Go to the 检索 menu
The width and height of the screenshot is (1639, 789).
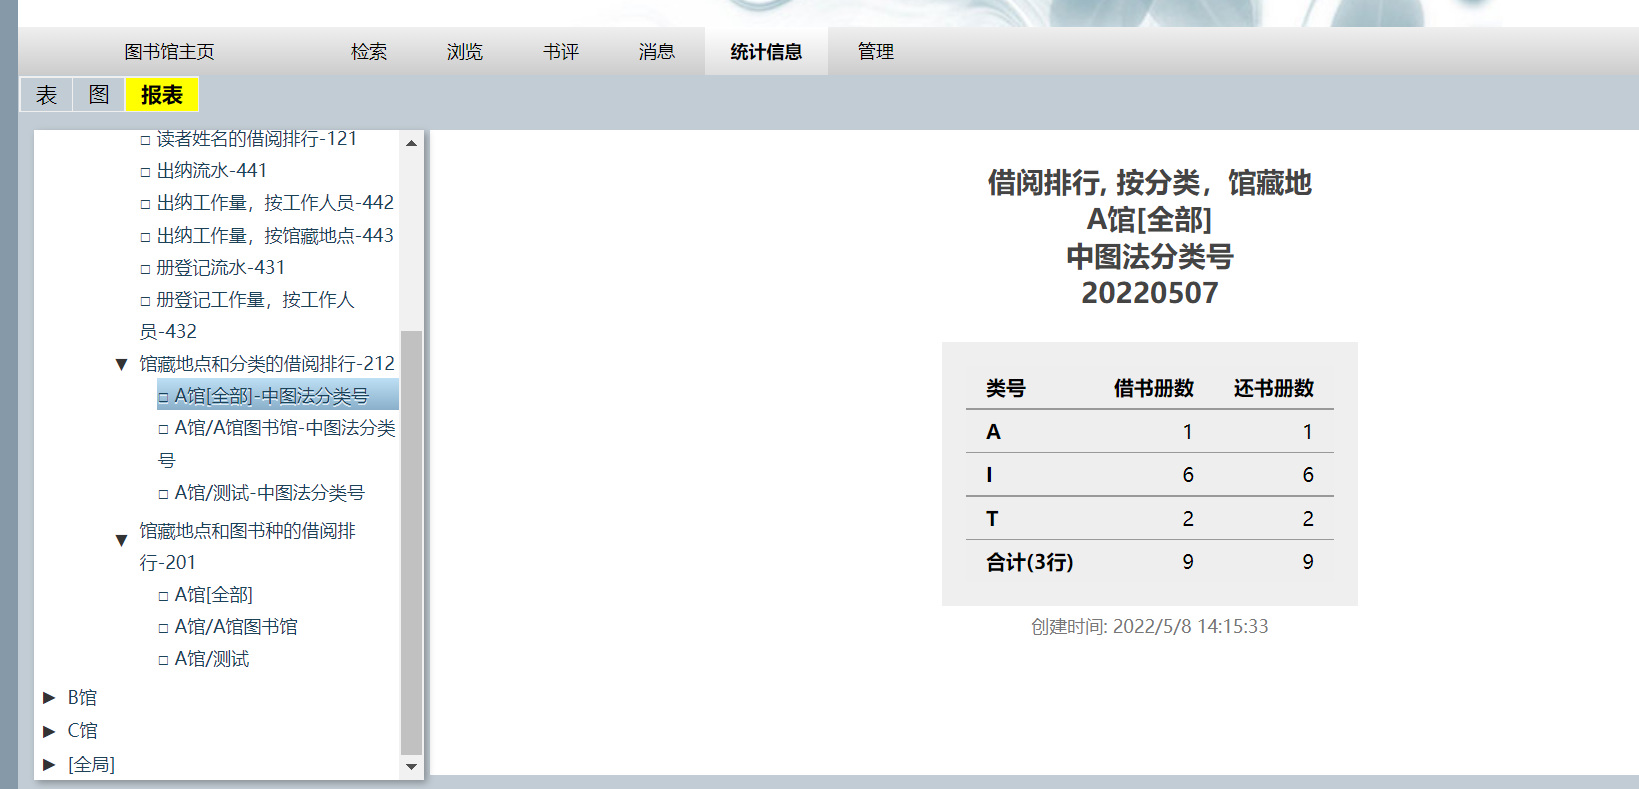click(x=369, y=52)
